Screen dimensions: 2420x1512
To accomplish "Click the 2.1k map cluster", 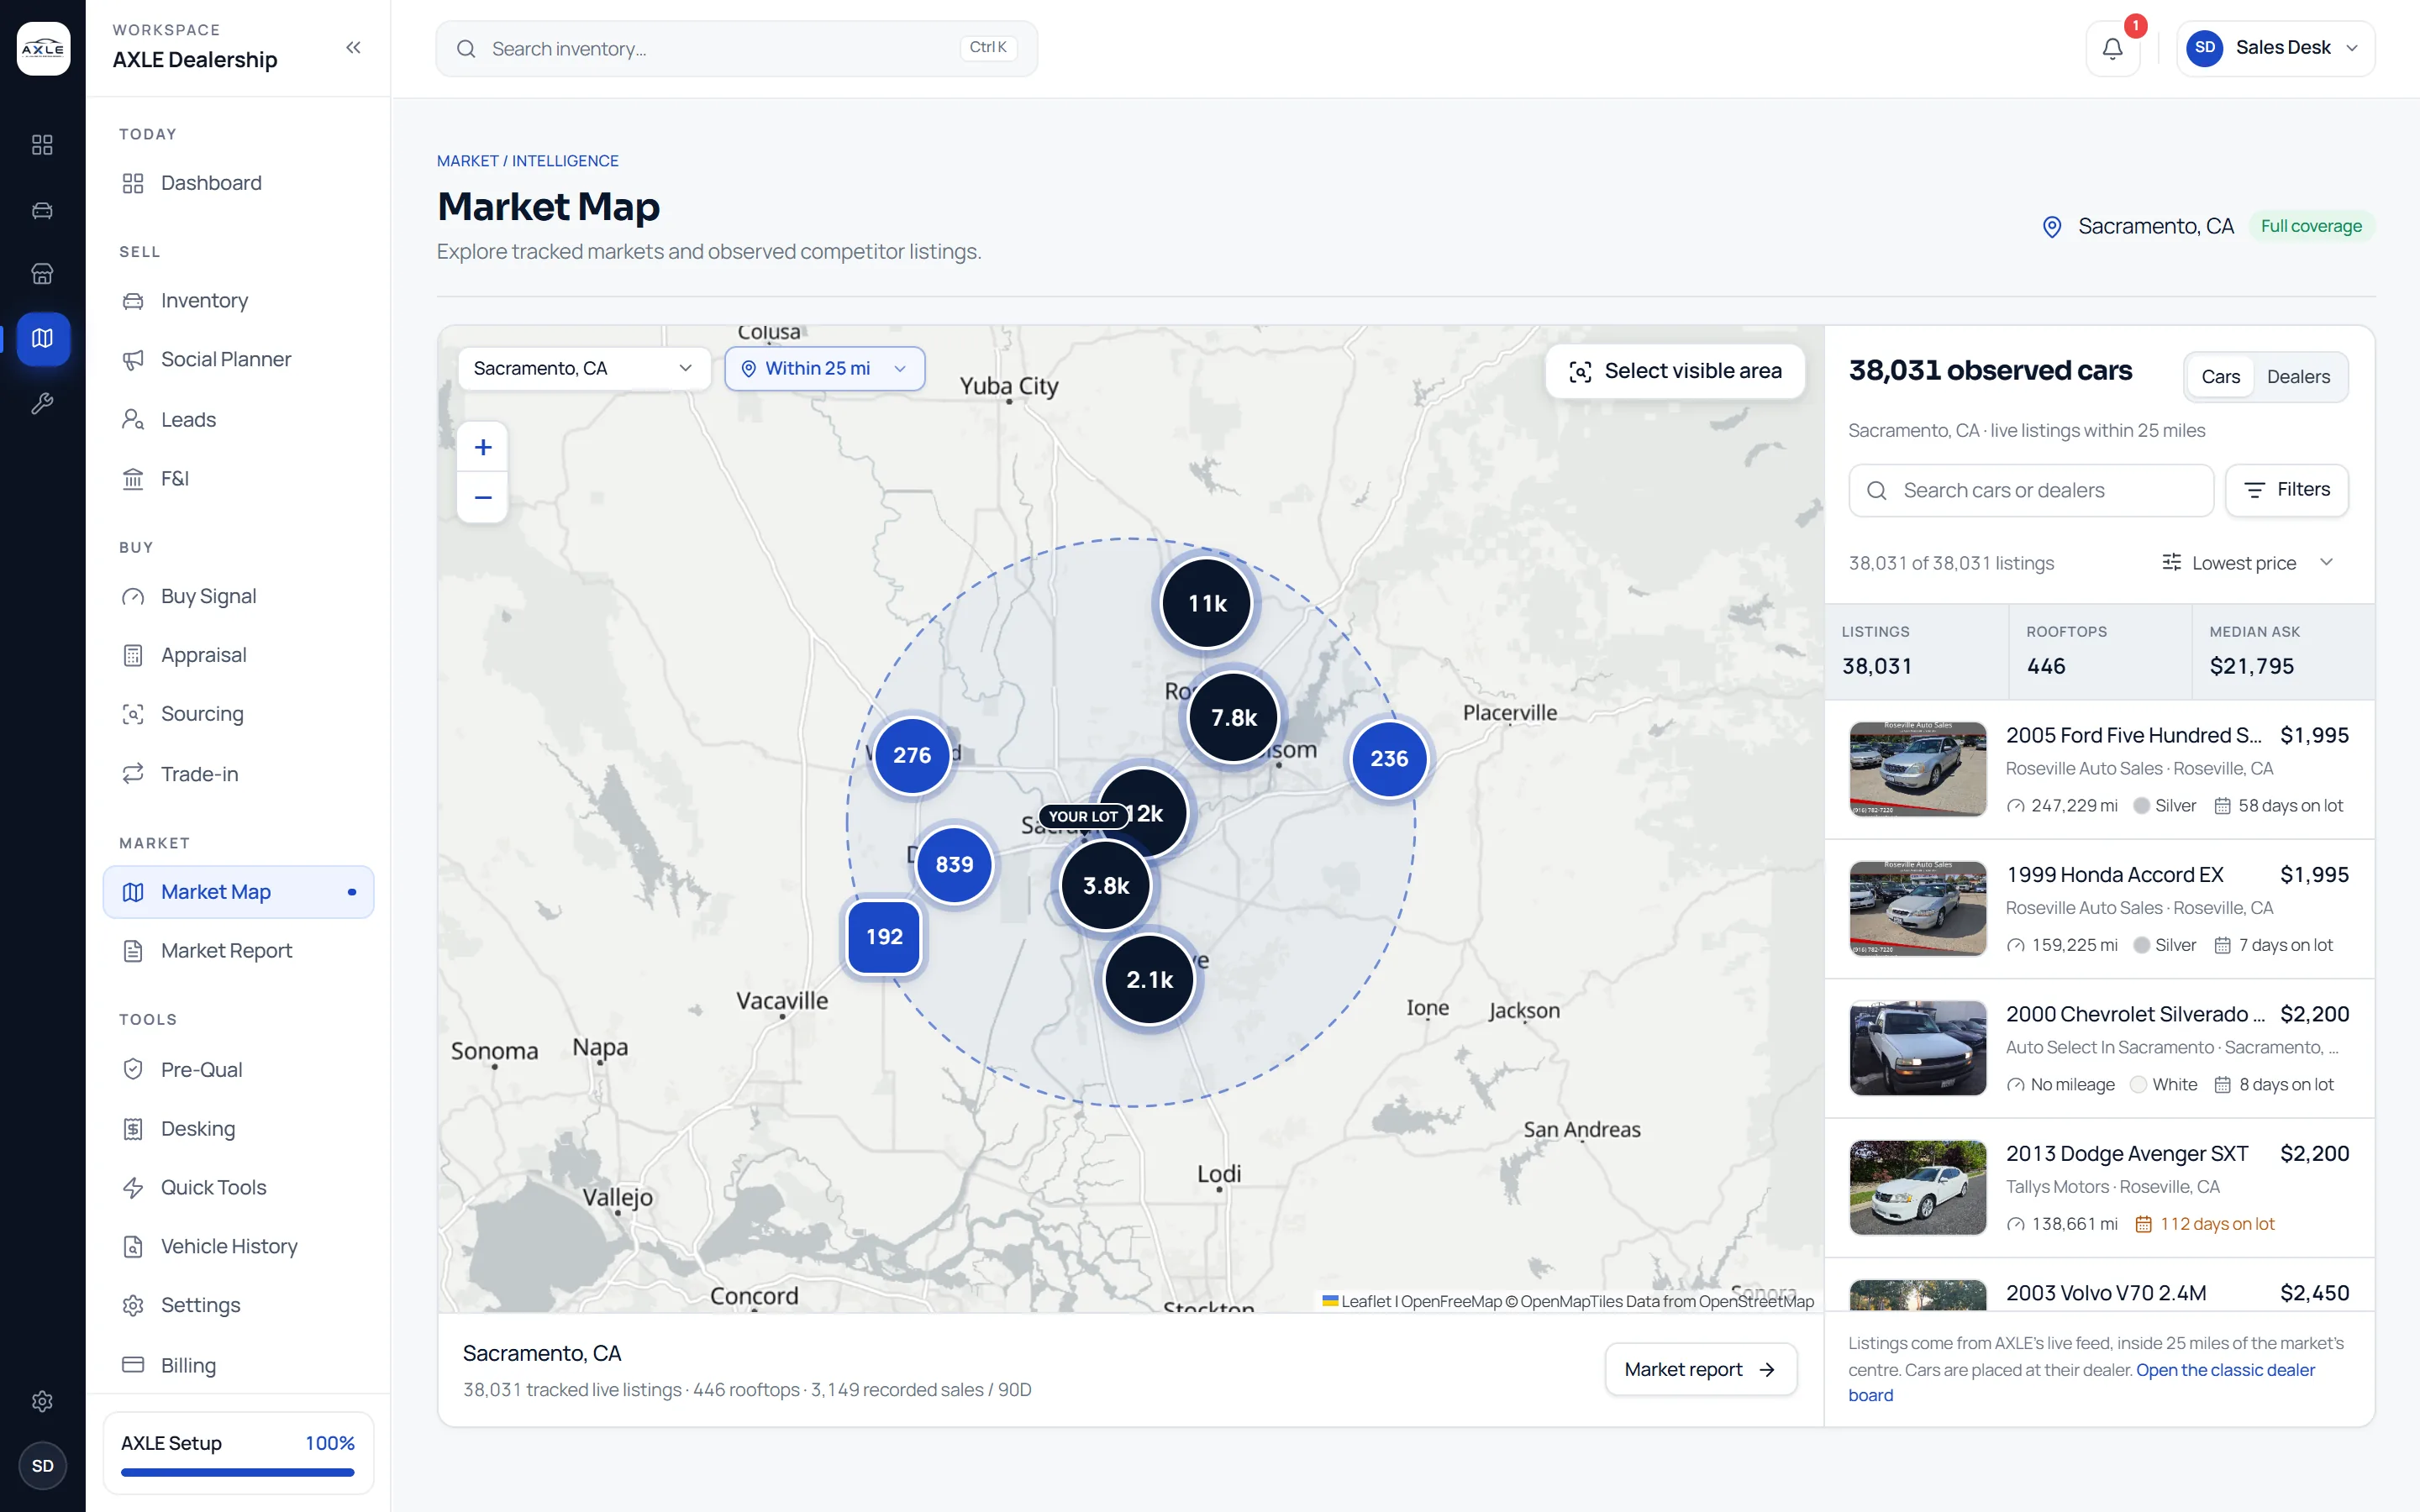I will click(x=1149, y=979).
